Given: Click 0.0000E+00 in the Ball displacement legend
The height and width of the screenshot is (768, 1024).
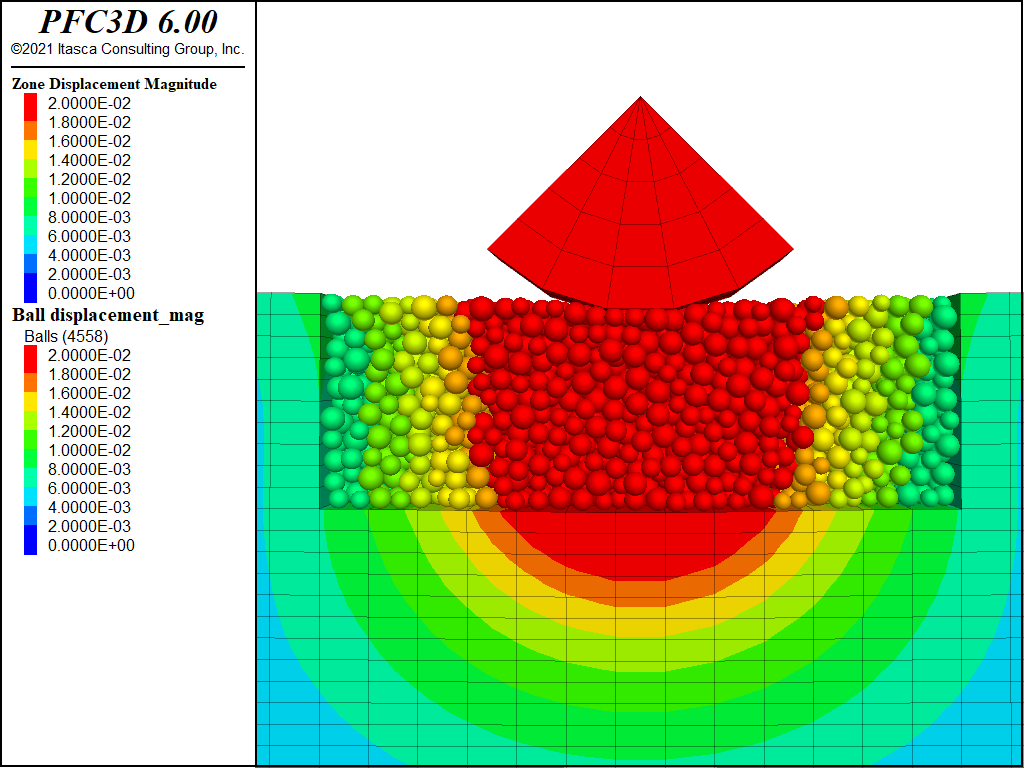Looking at the screenshot, I should tap(91, 545).
